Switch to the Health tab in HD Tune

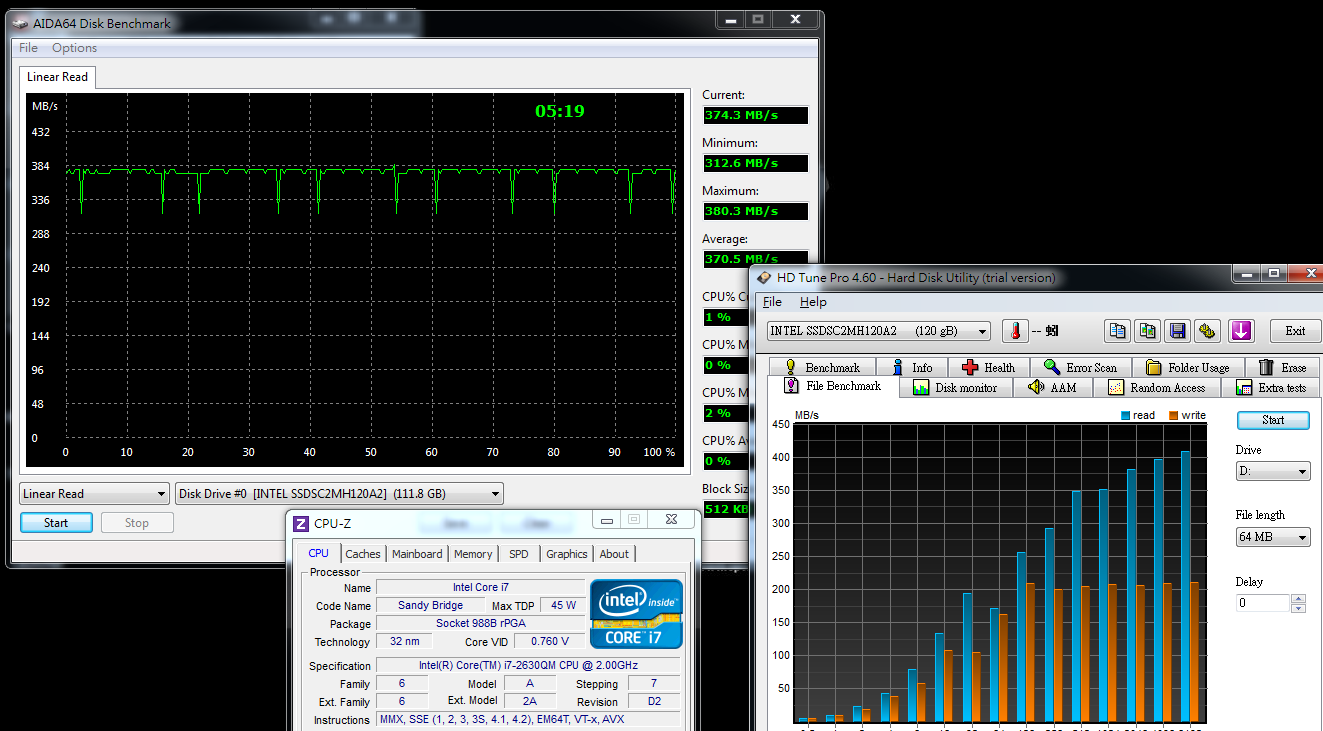coord(988,368)
